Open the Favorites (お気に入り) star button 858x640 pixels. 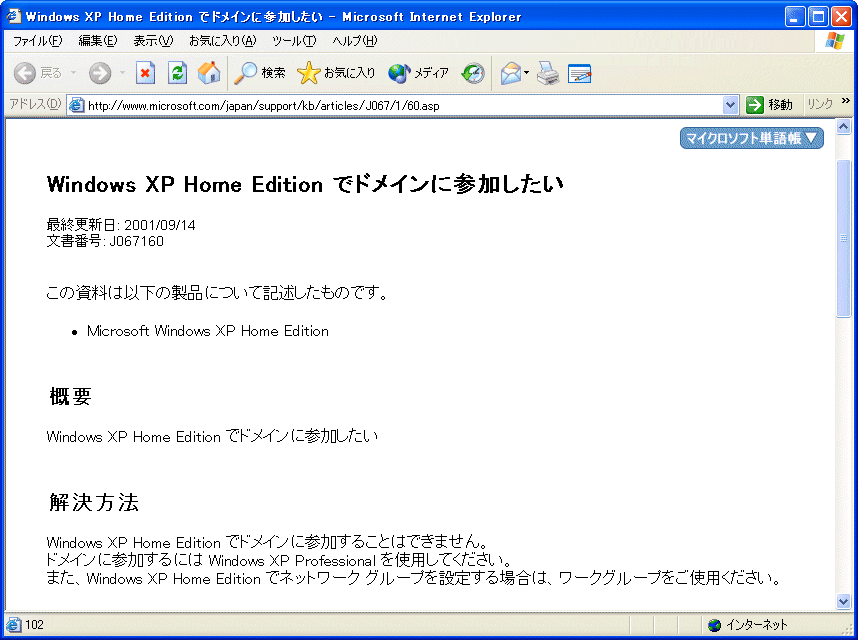[336, 73]
